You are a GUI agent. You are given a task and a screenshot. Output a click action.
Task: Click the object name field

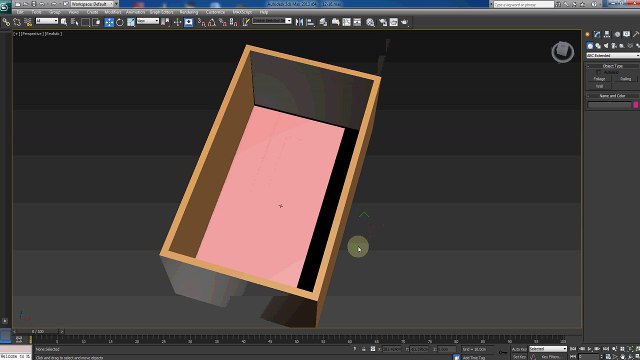point(609,105)
